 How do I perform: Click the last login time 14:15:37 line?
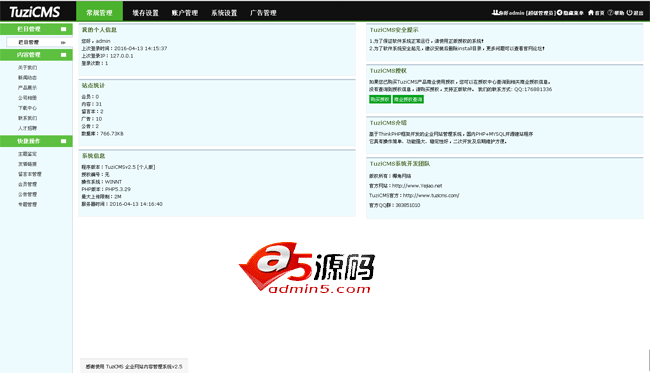tap(124, 48)
